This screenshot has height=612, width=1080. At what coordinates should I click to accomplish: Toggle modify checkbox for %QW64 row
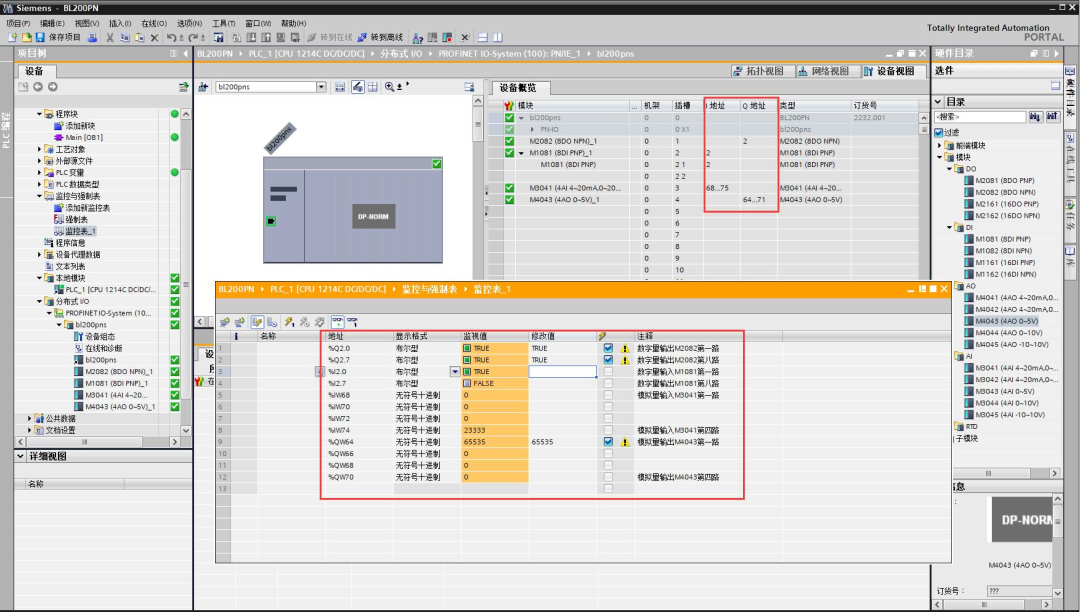coord(608,442)
